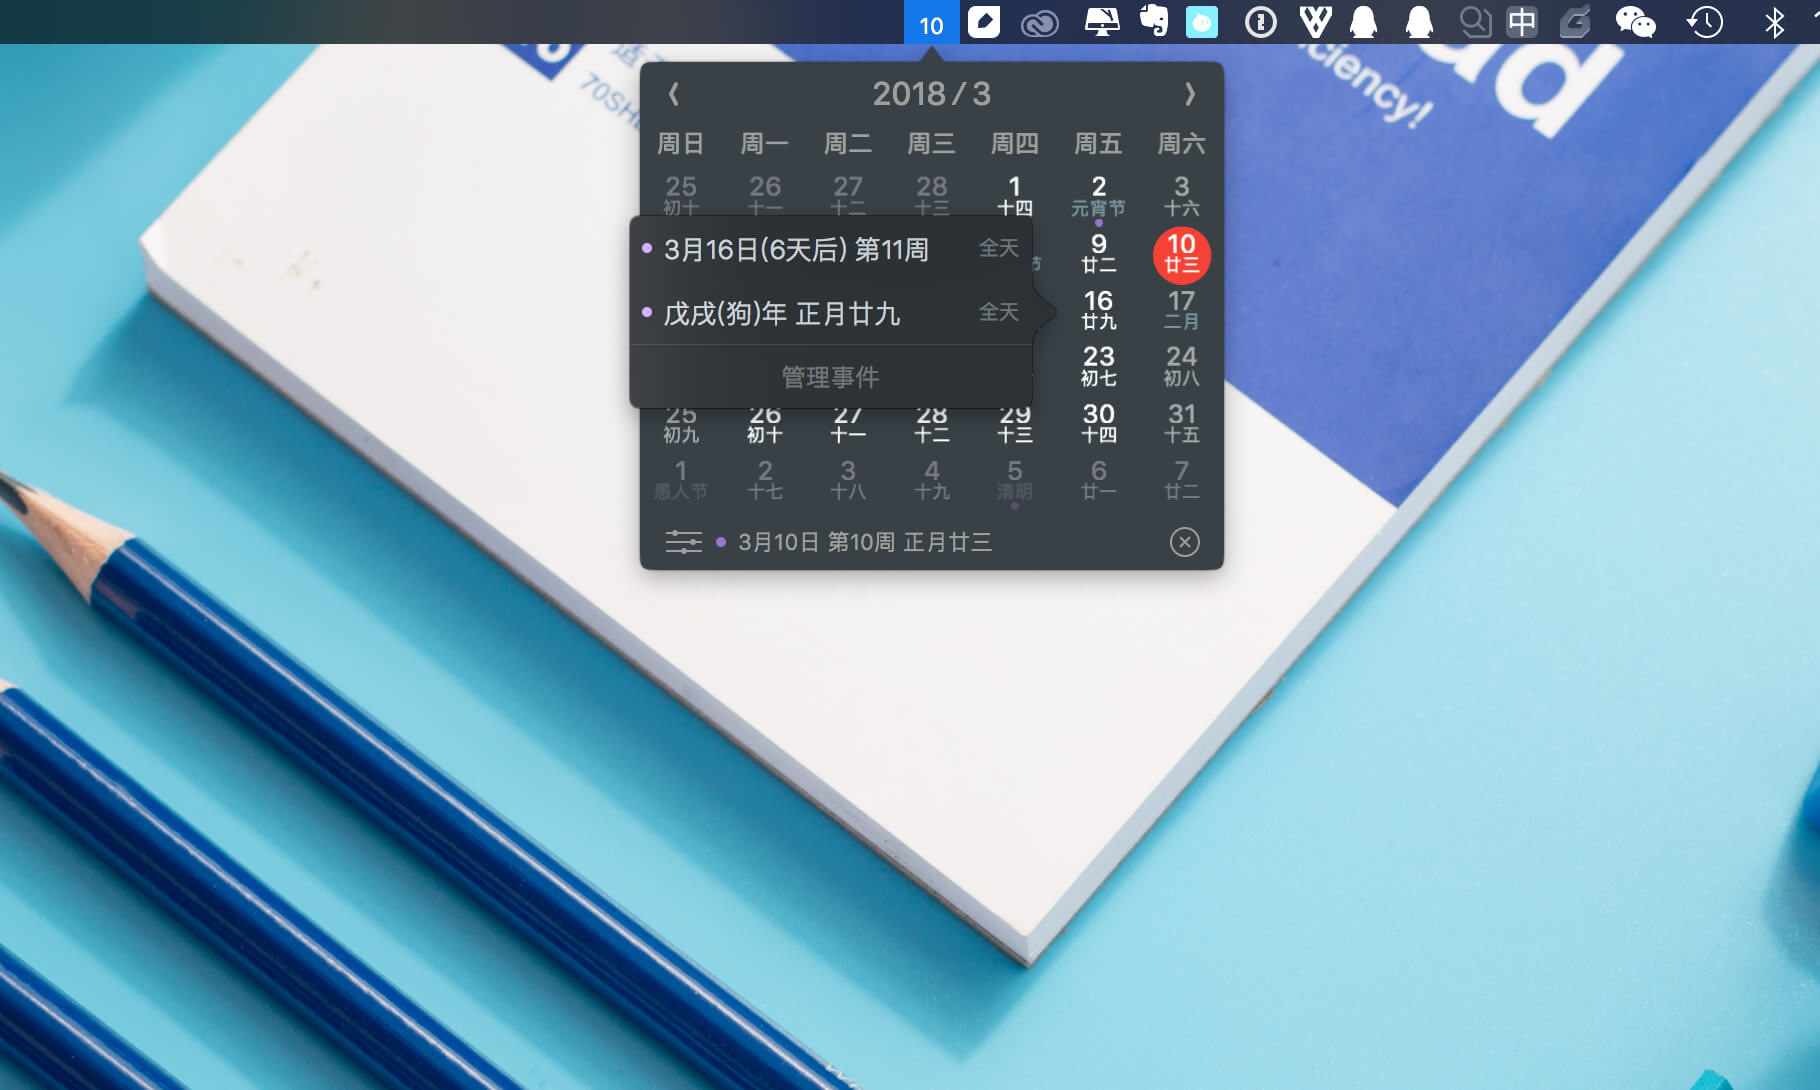
Task: Go to next month arrow
Action: click(1190, 94)
